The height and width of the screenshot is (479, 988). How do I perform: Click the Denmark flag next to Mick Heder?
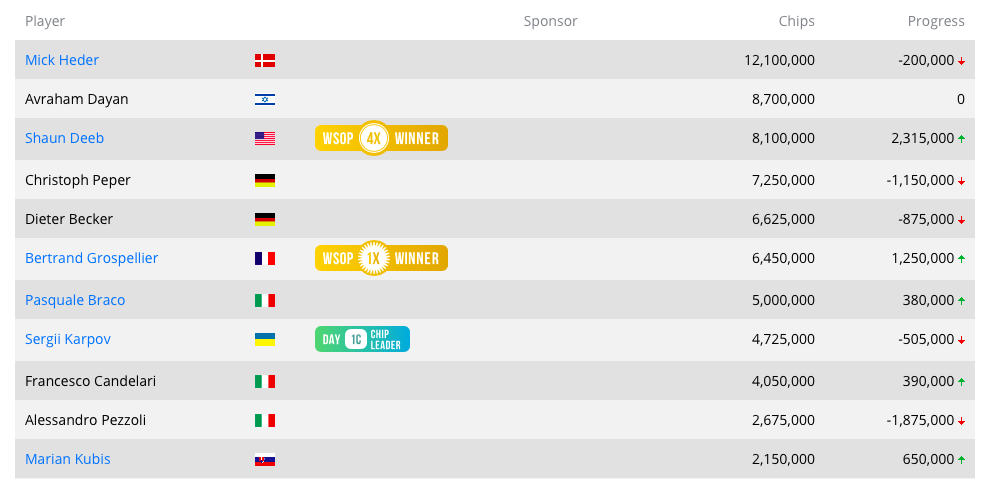(x=265, y=61)
